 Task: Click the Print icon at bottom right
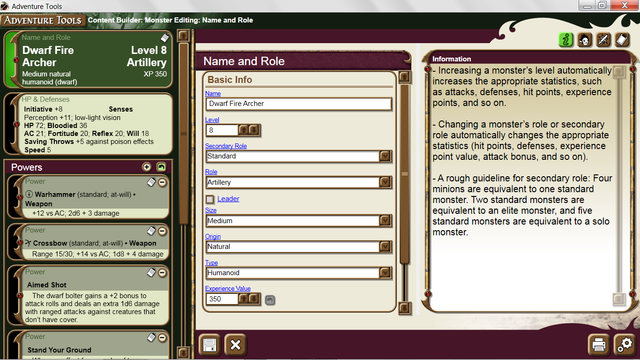[598, 344]
